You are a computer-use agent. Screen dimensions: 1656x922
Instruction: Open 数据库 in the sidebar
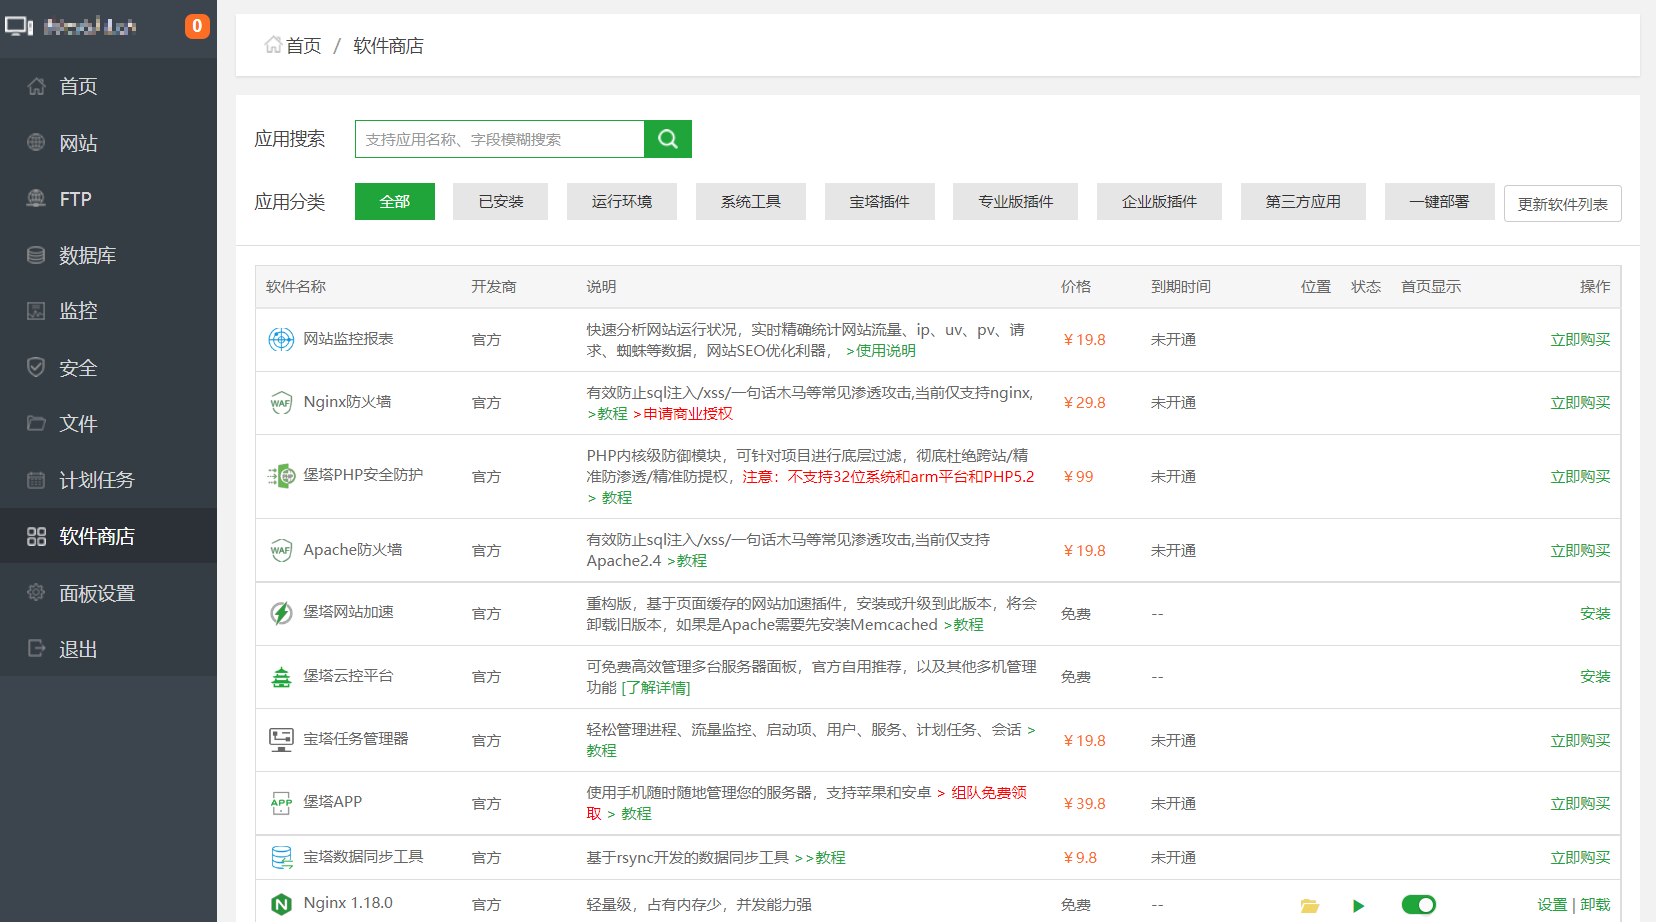click(x=108, y=255)
